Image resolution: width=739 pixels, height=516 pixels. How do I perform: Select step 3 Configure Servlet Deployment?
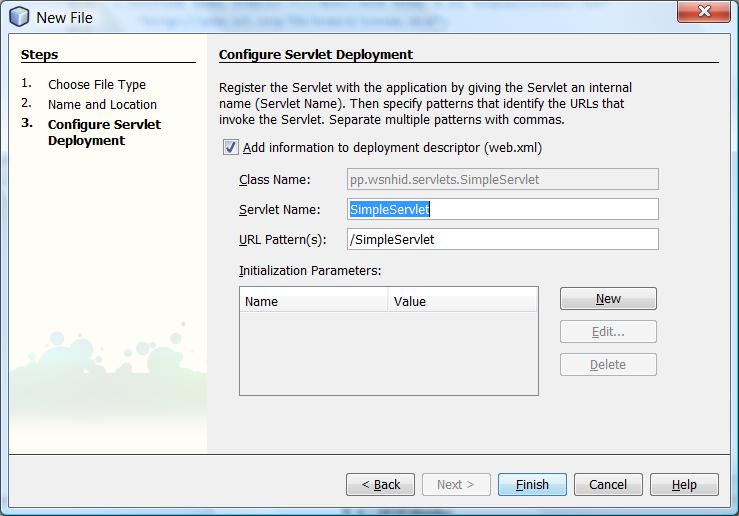(x=104, y=132)
